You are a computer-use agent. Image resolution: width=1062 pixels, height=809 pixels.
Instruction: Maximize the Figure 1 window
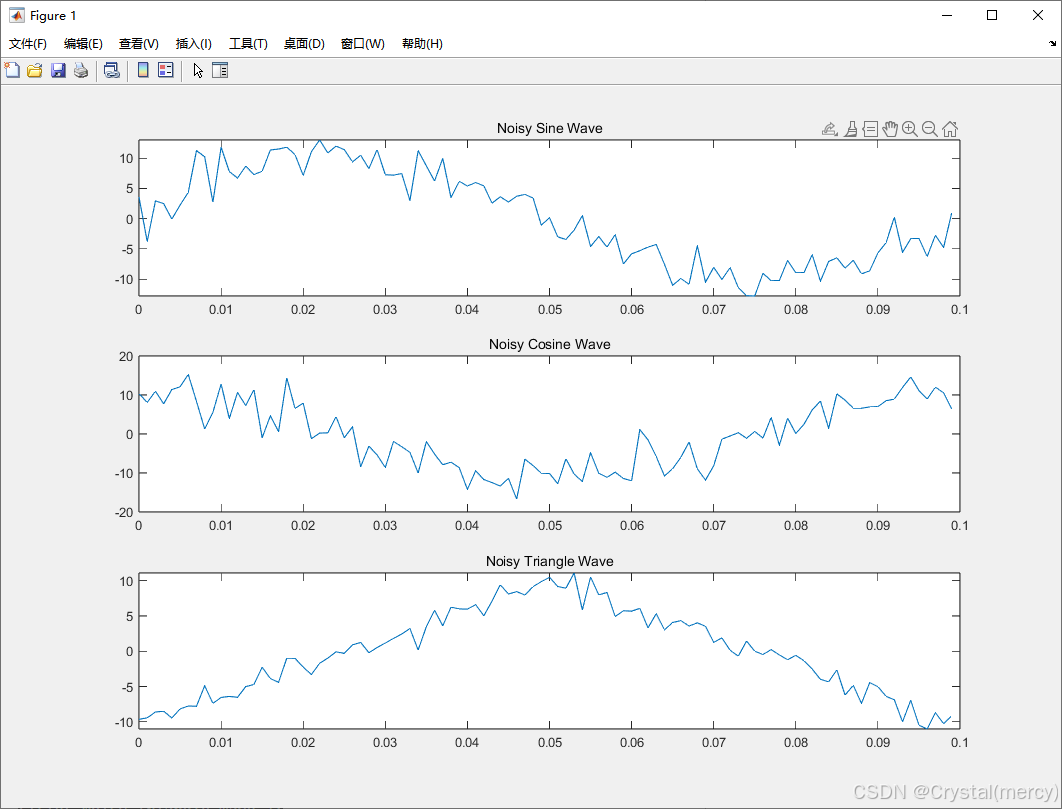click(992, 15)
